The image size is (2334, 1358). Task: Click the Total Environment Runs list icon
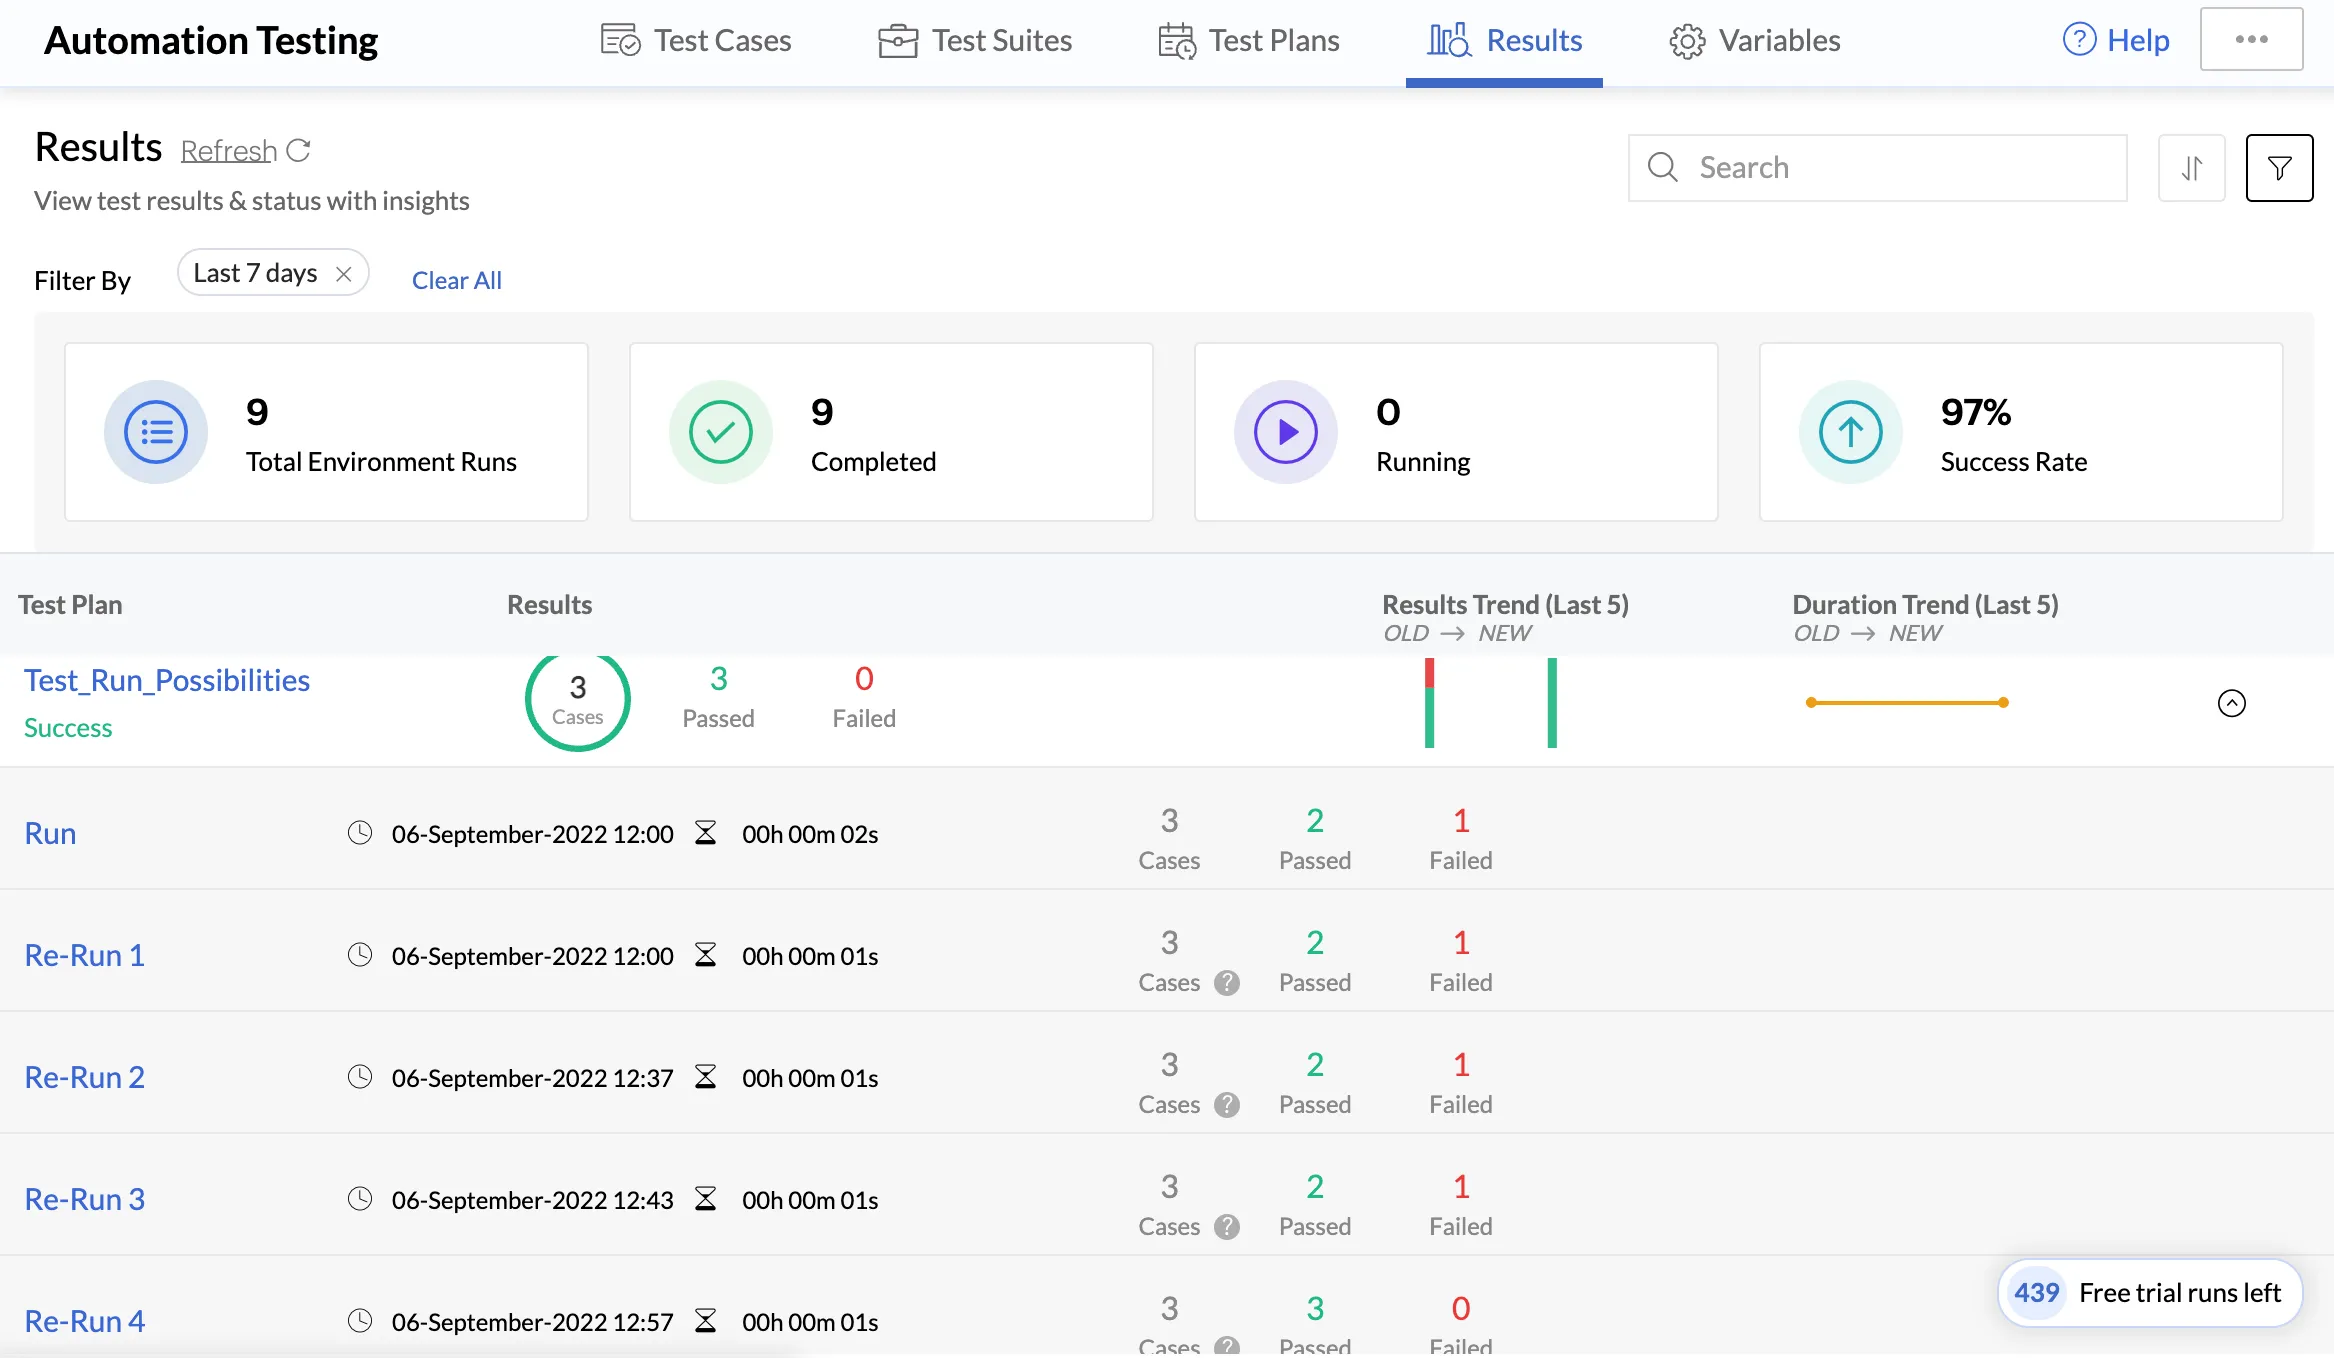pyautogui.click(x=156, y=432)
